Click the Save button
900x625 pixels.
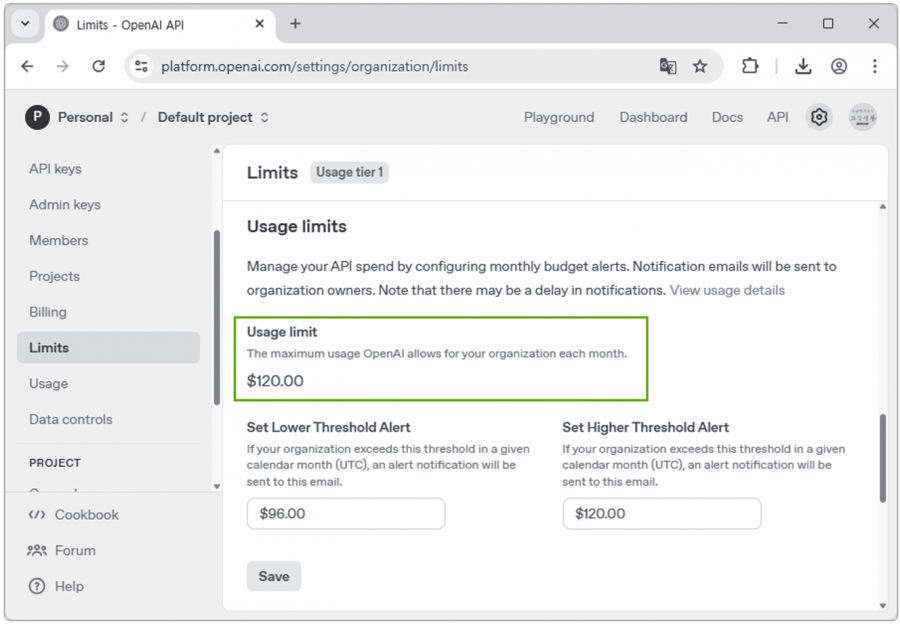tap(274, 576)
